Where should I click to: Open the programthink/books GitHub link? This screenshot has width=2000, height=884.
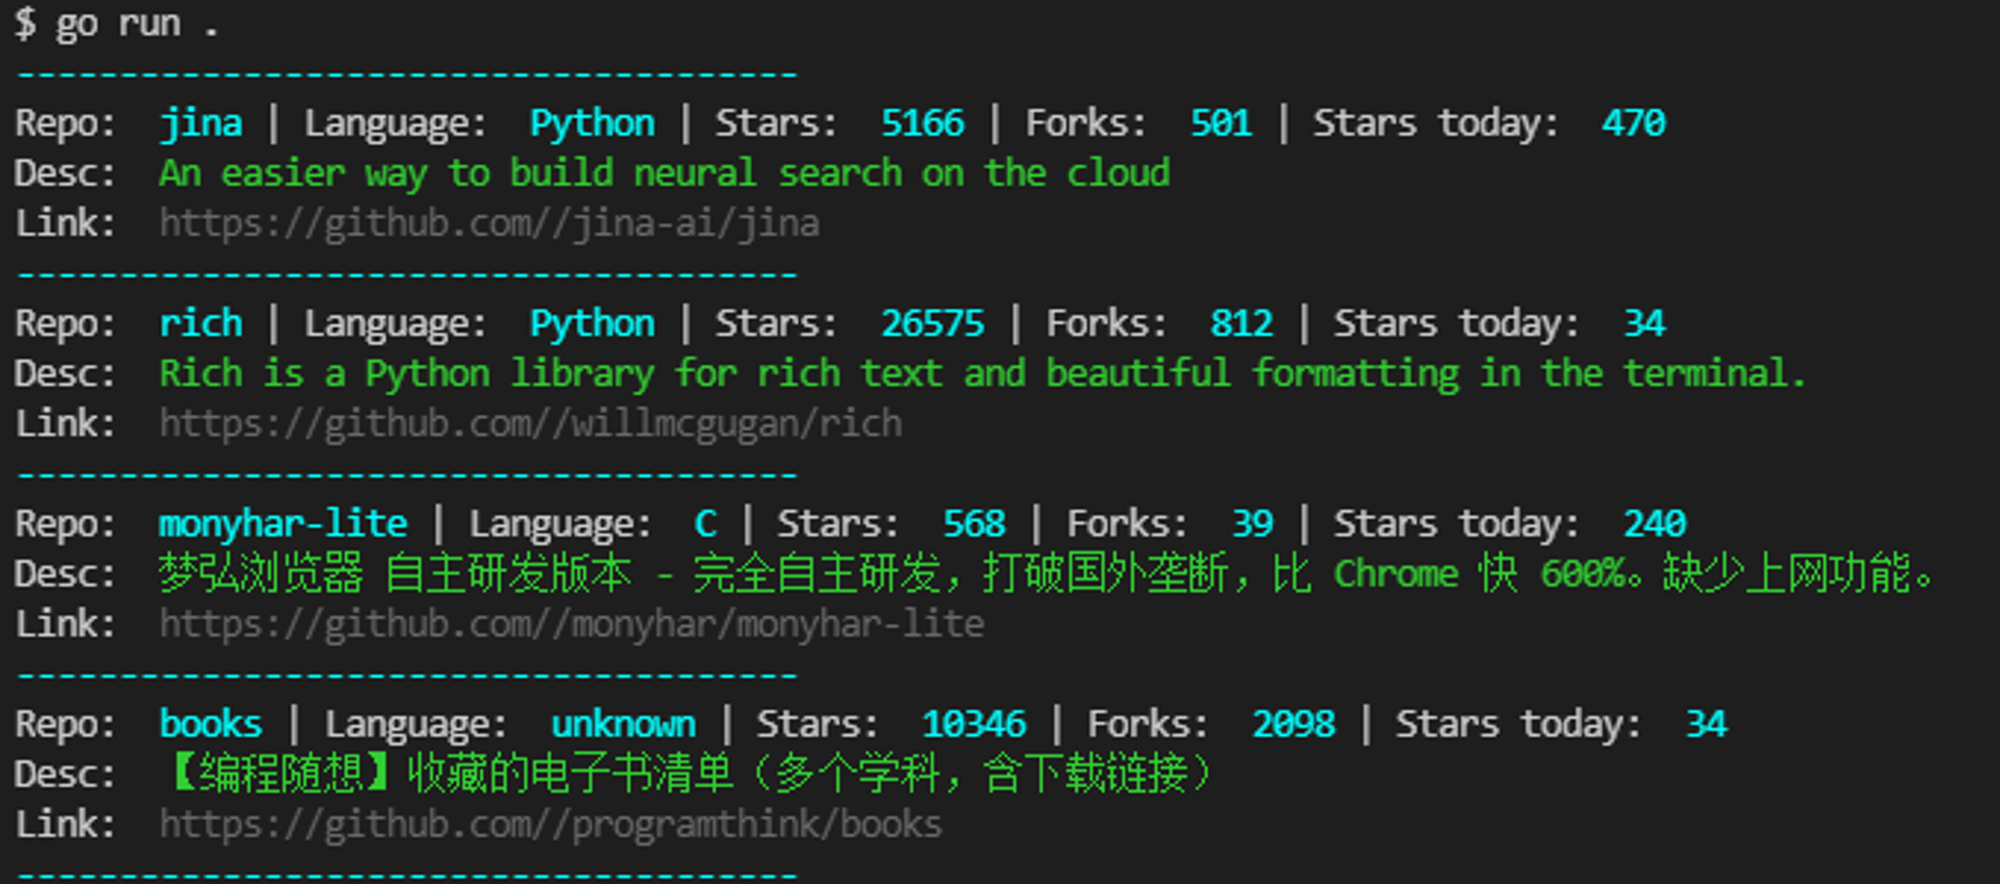tap(550, 824)
